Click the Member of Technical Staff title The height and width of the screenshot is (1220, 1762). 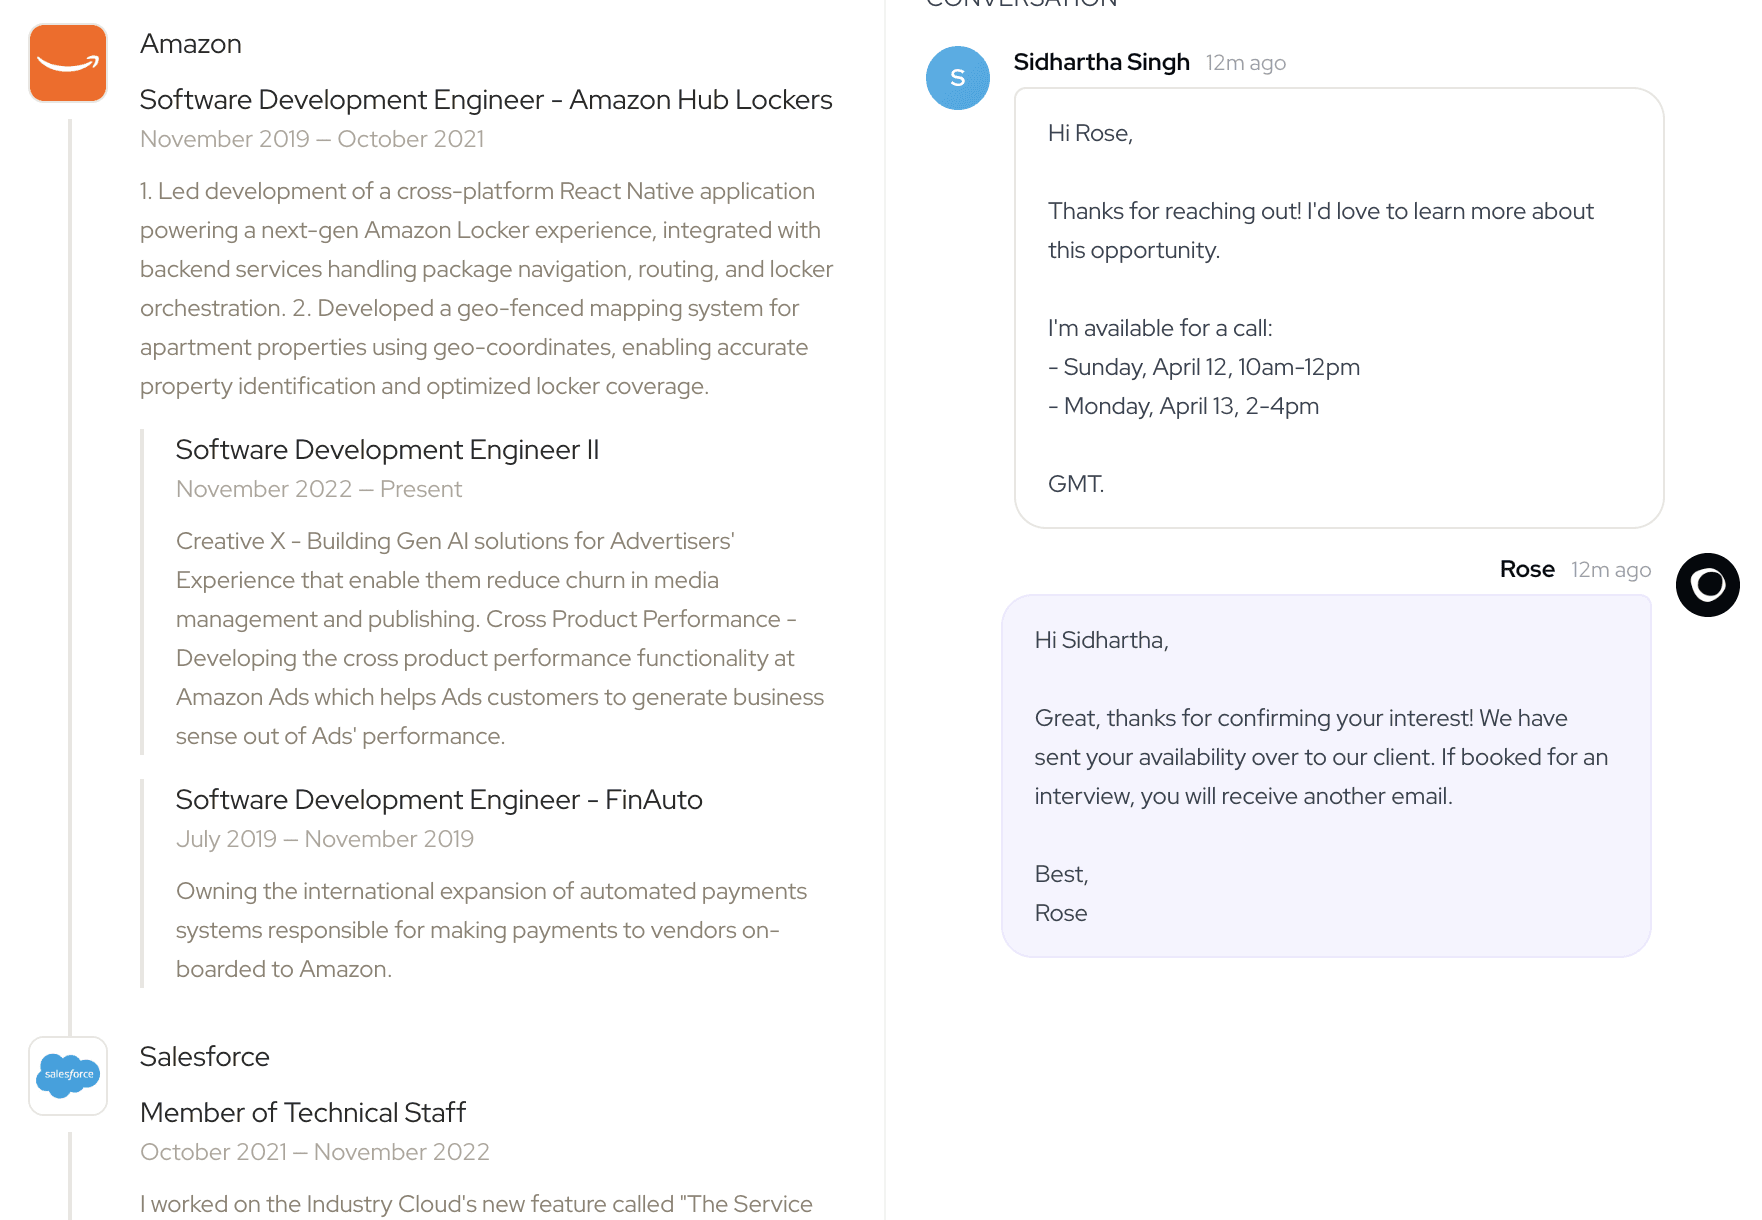[303, 1113]
